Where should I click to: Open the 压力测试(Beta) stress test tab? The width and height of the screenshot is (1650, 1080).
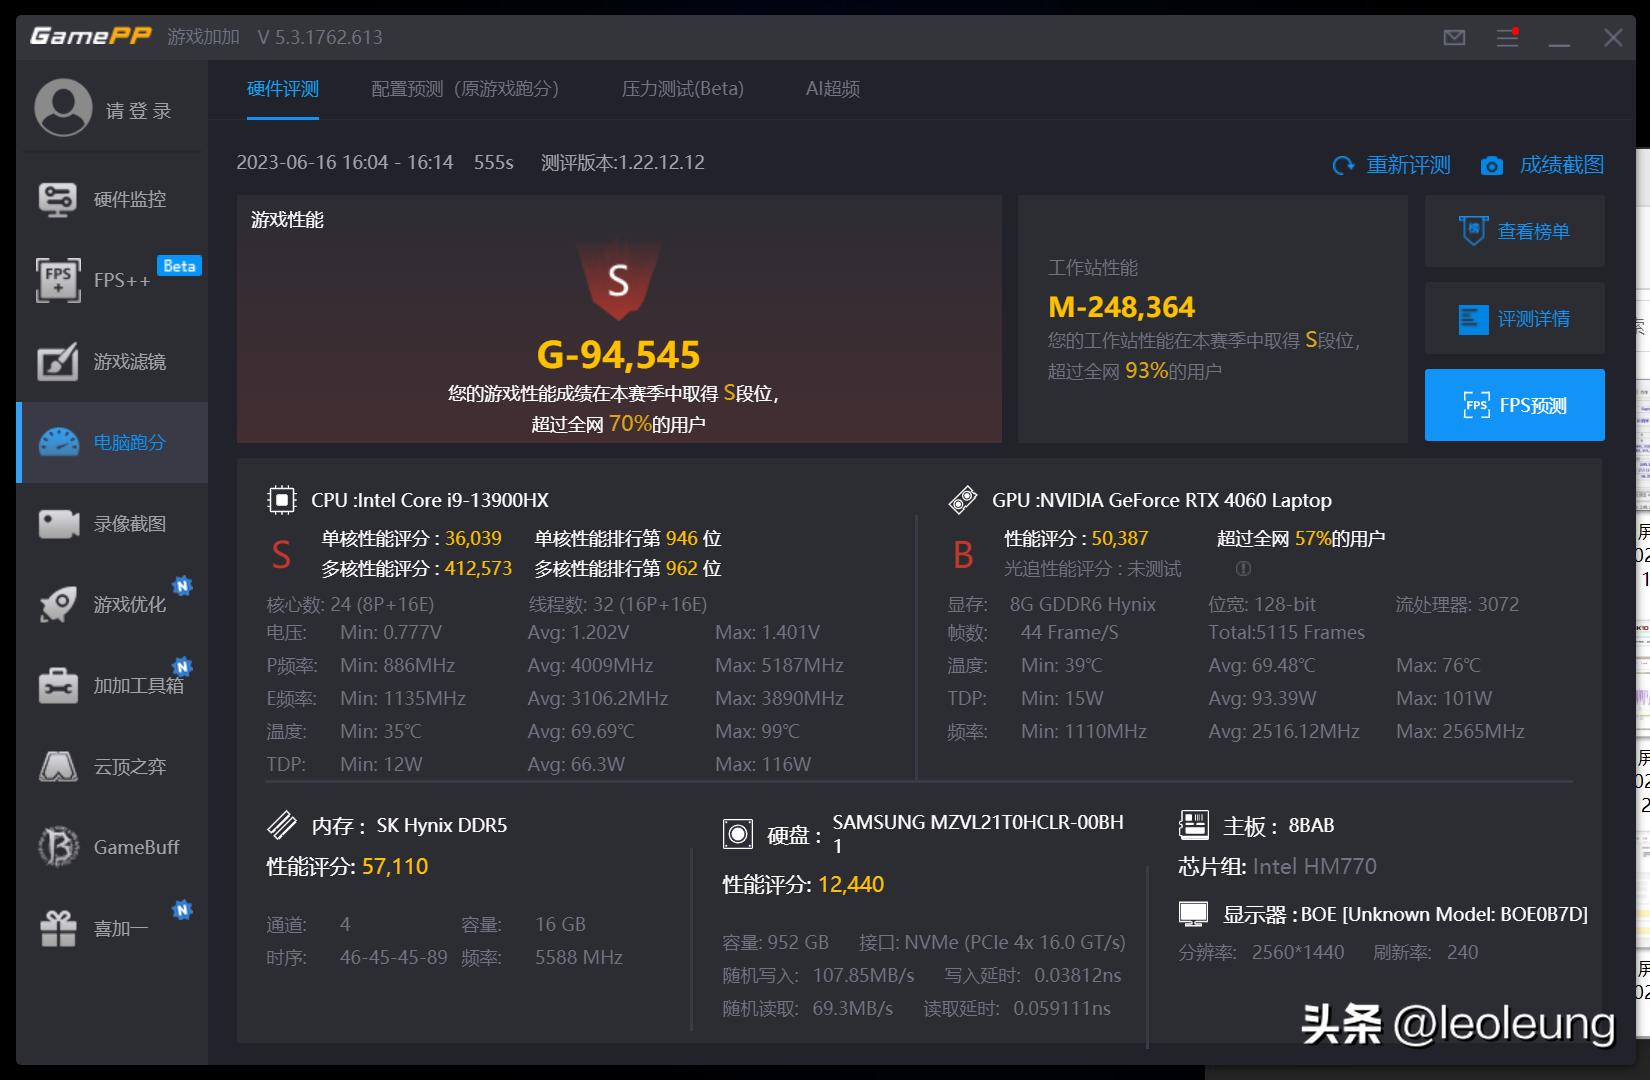(x=683, y=89)
